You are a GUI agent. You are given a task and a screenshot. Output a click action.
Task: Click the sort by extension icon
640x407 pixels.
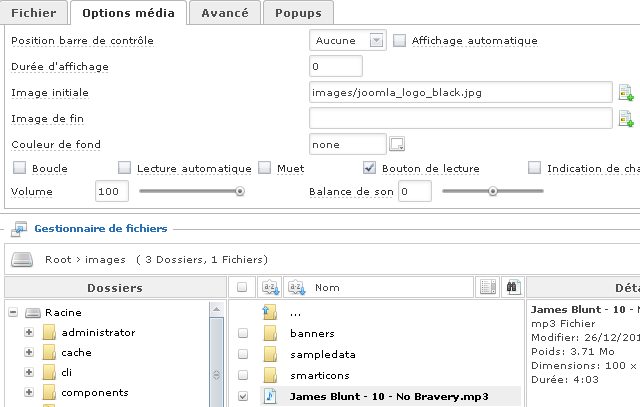click(x=270, y=287)
